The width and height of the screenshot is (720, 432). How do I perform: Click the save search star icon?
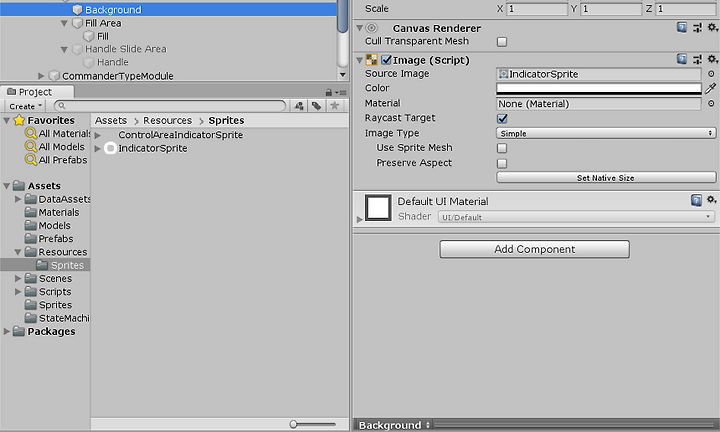(334, 106)
